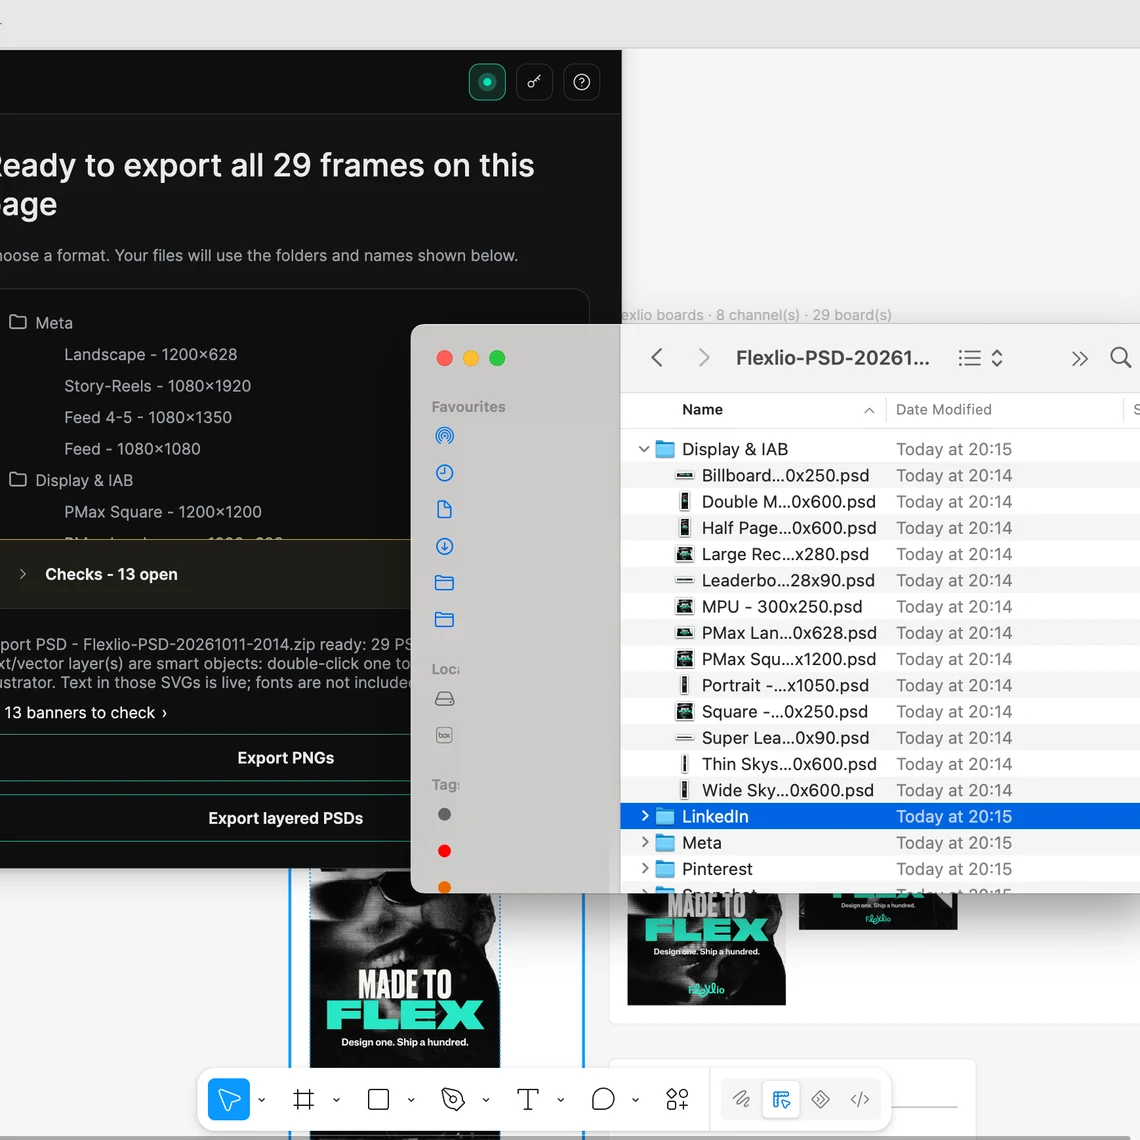Select the Move tool in Figma toolbar
The width and height of the screenshot is (1140, 1140).
click(229, 1099)
